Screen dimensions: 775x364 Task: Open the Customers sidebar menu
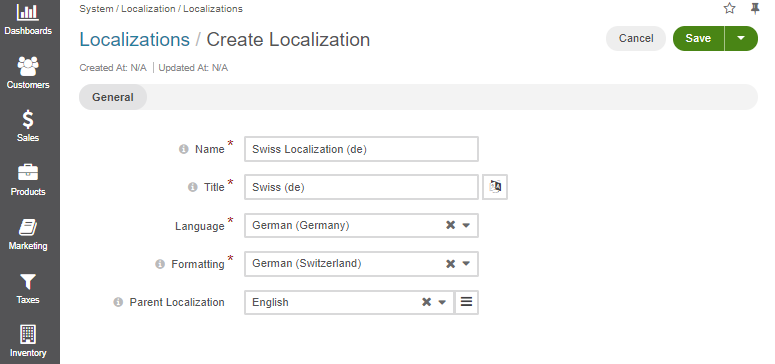[x=28, y=73]
